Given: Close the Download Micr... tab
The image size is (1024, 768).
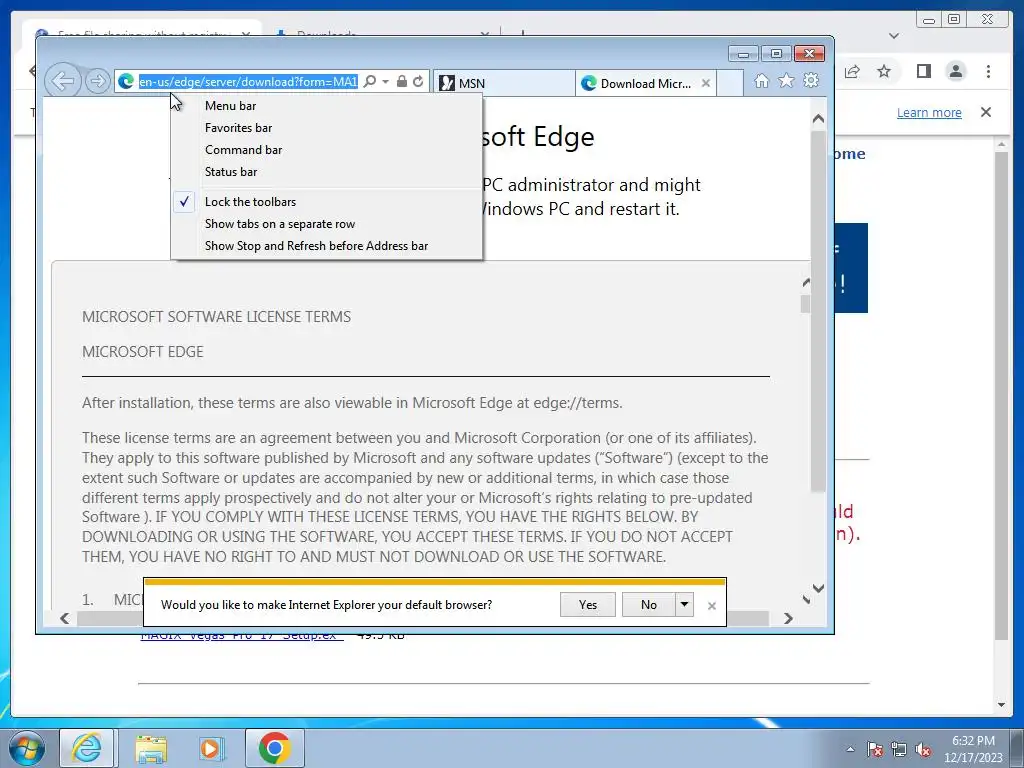Looking at the screenshot, I should pyautogui.click(x=706, y=83).
